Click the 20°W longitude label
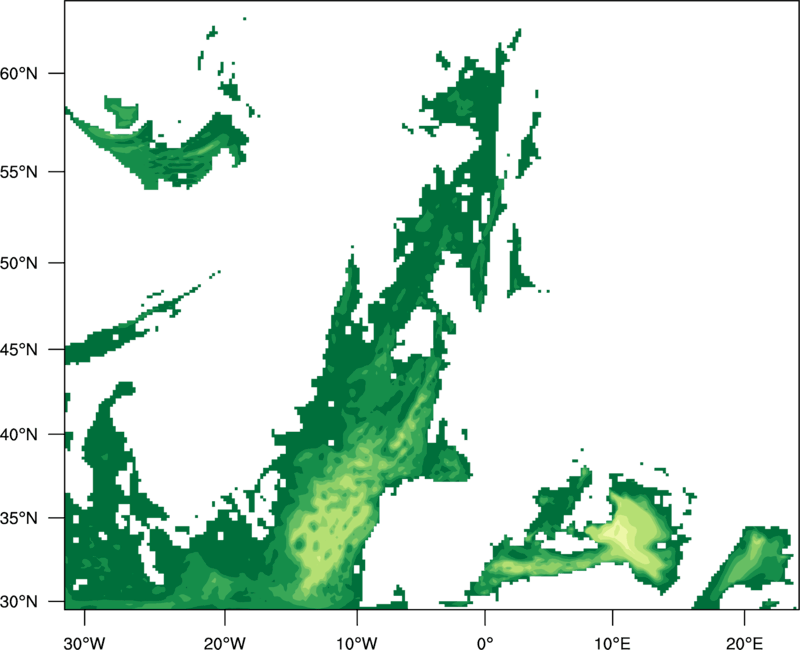800x650 pixels. click(x=225, y=643)
